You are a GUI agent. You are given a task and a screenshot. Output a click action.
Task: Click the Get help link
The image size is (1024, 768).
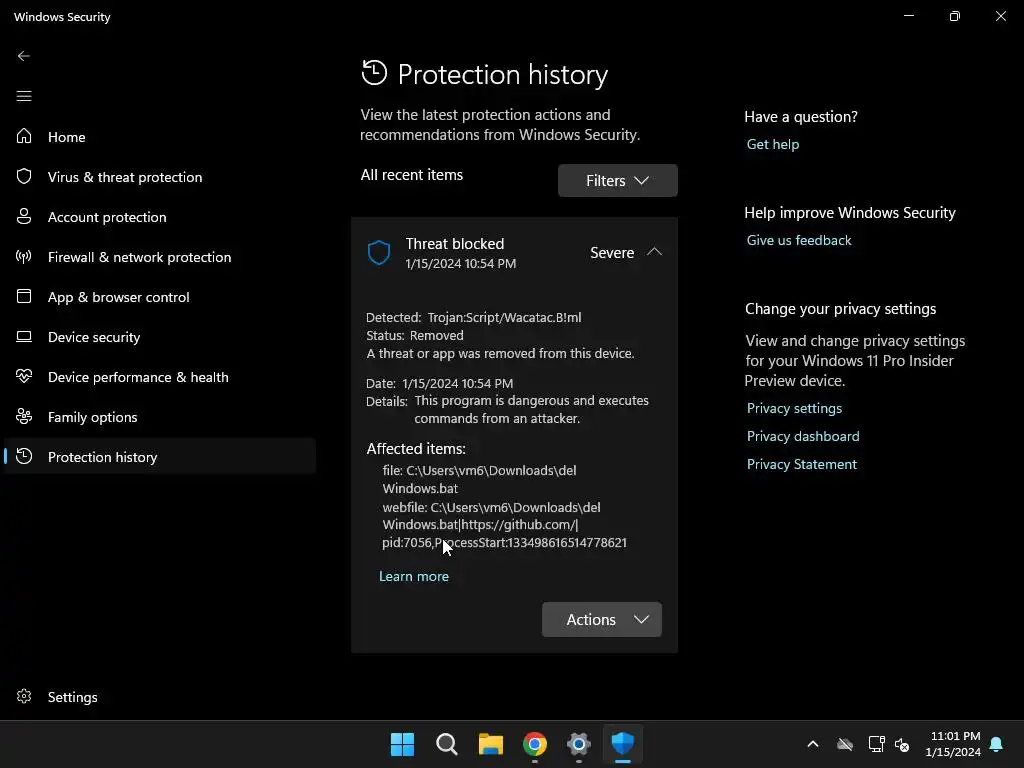pyautogui.click(x=773, y=144)
